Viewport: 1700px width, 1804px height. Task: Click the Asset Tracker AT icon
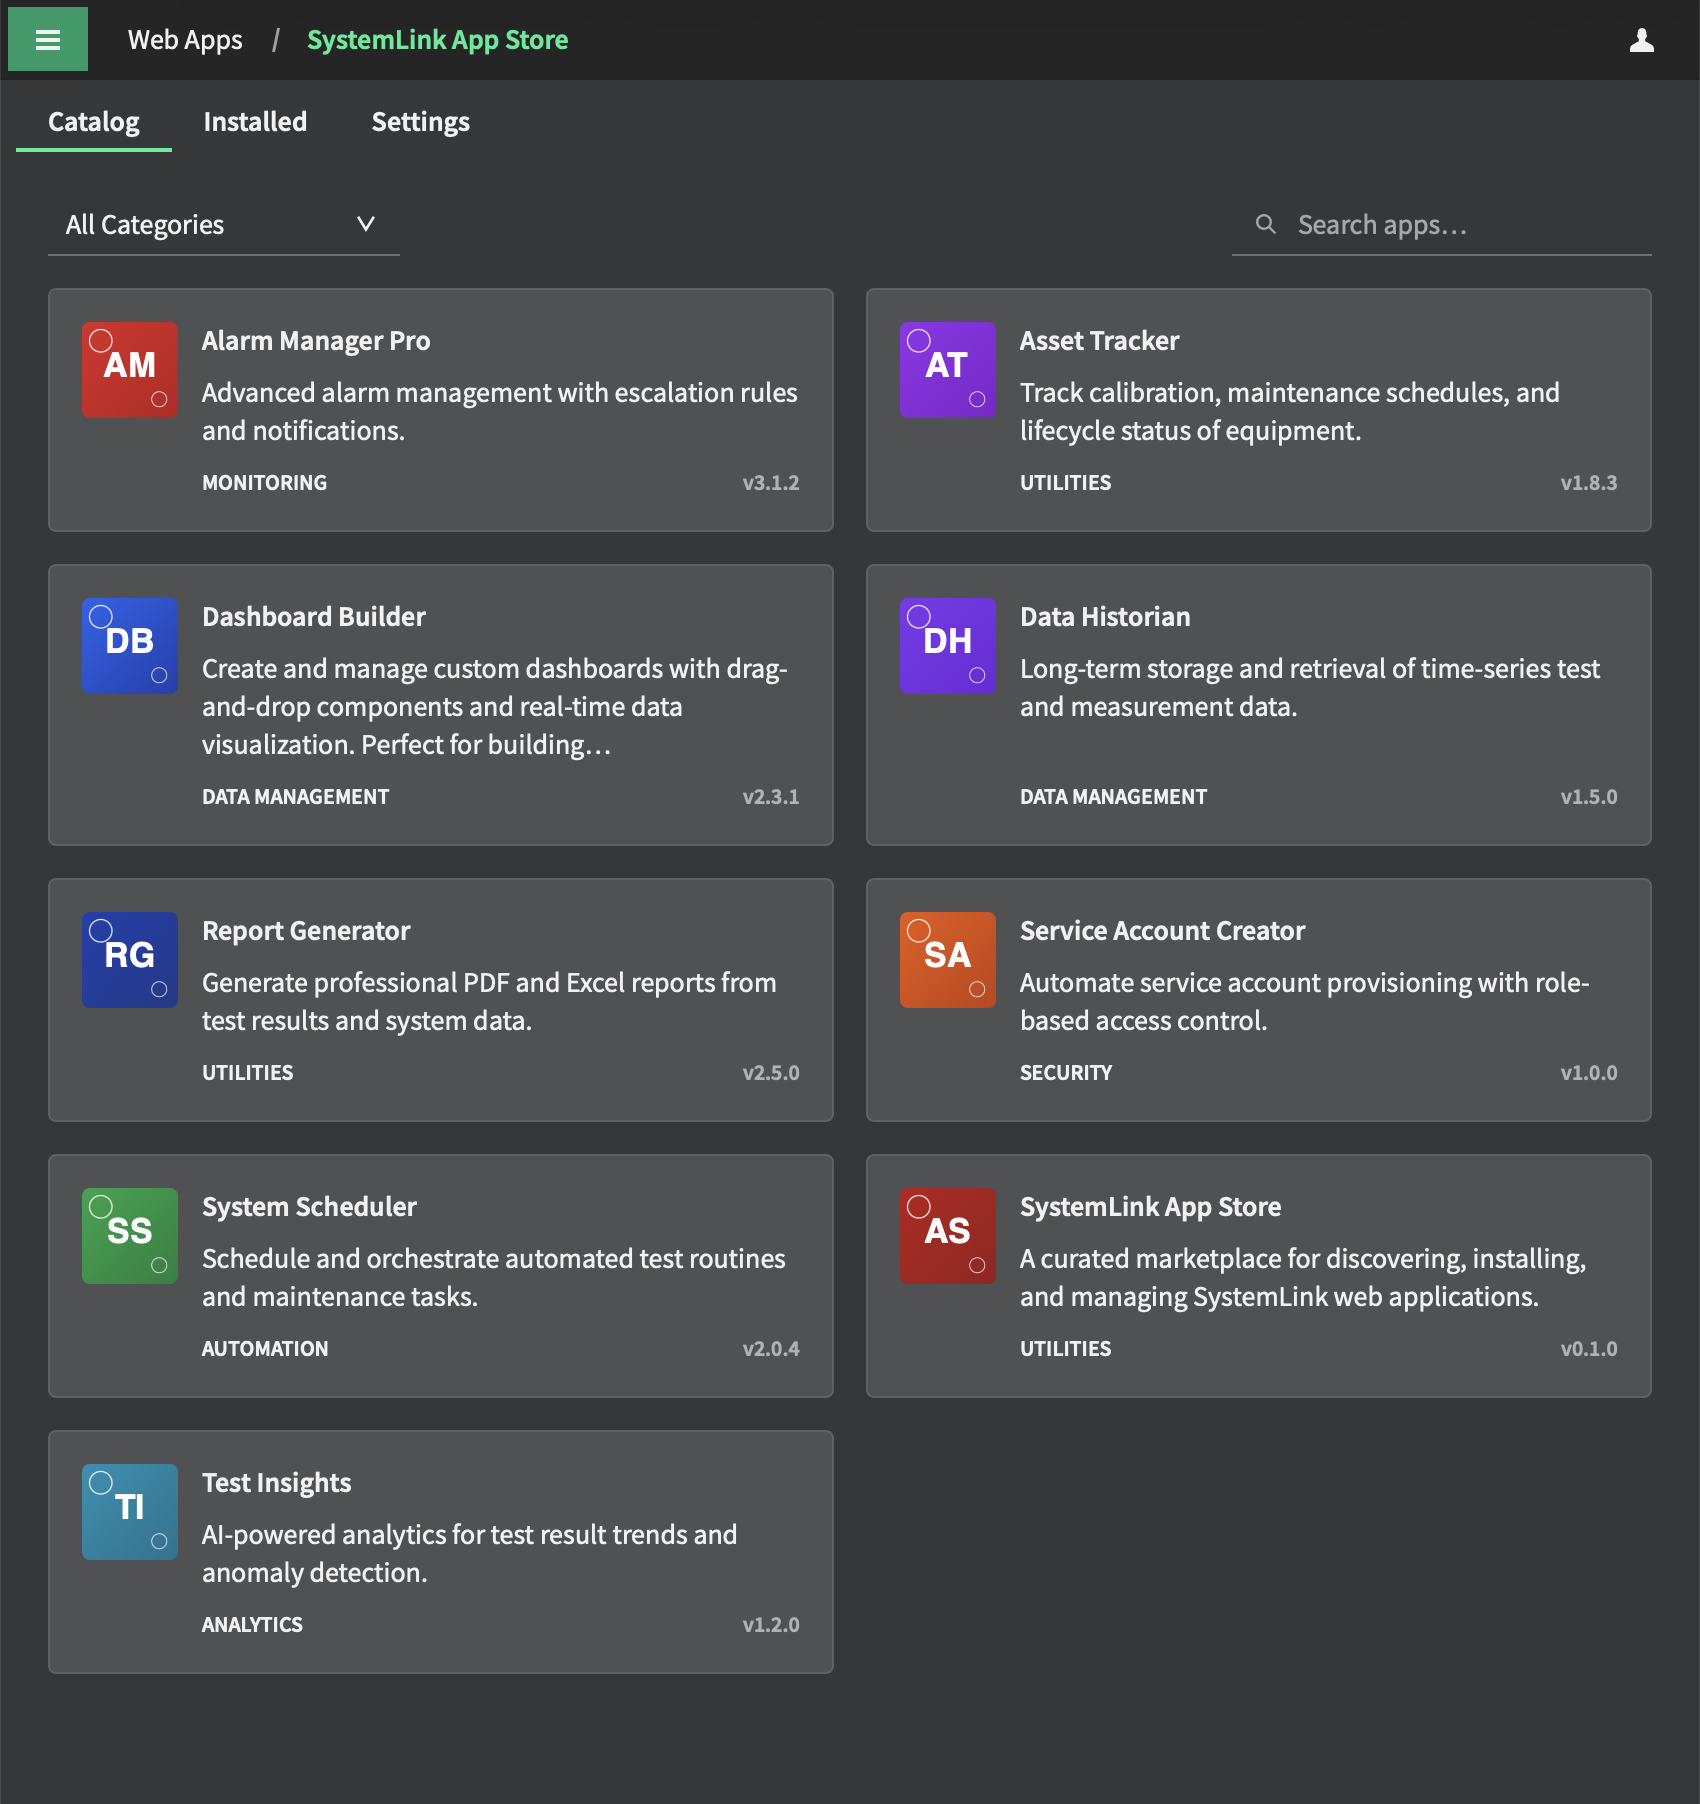click(948, 370)
